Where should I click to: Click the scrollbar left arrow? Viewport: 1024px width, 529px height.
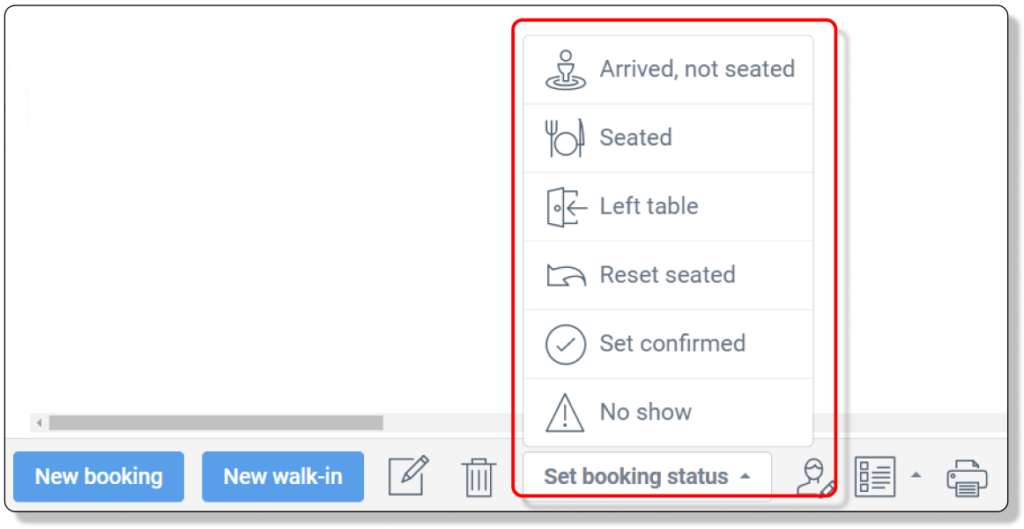click(39, 423)
